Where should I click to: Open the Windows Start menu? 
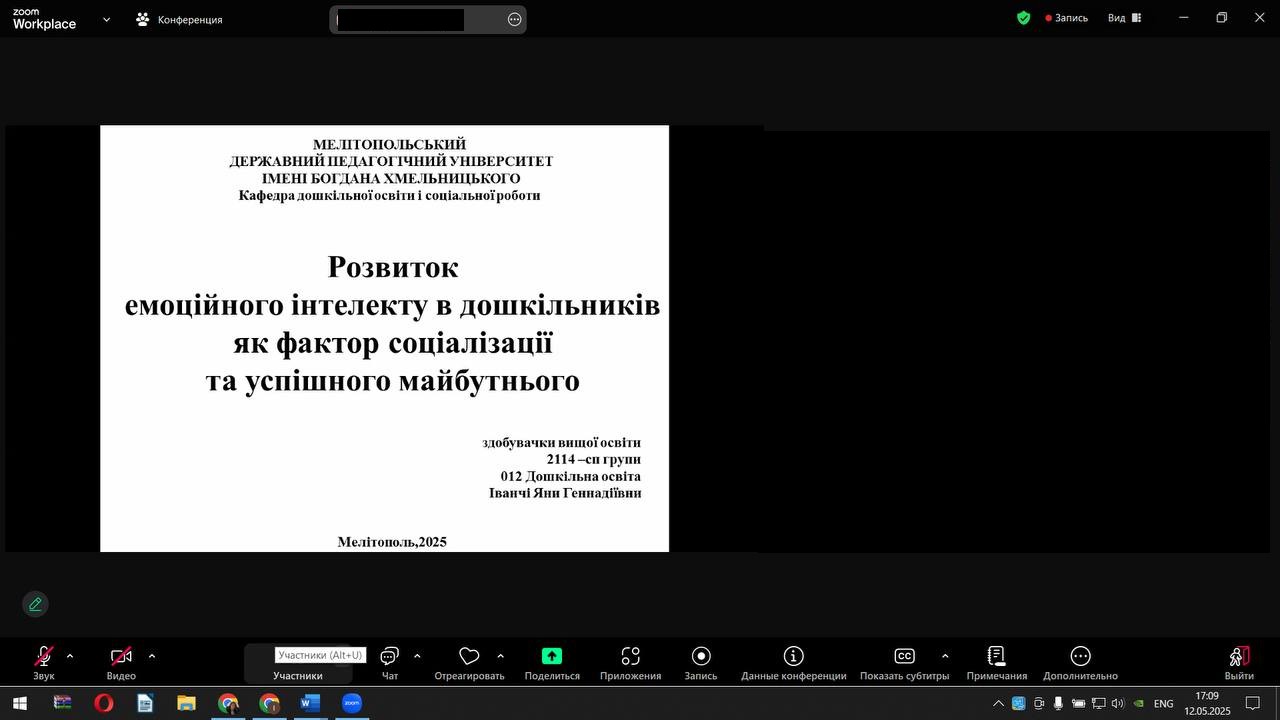(19, 703)
